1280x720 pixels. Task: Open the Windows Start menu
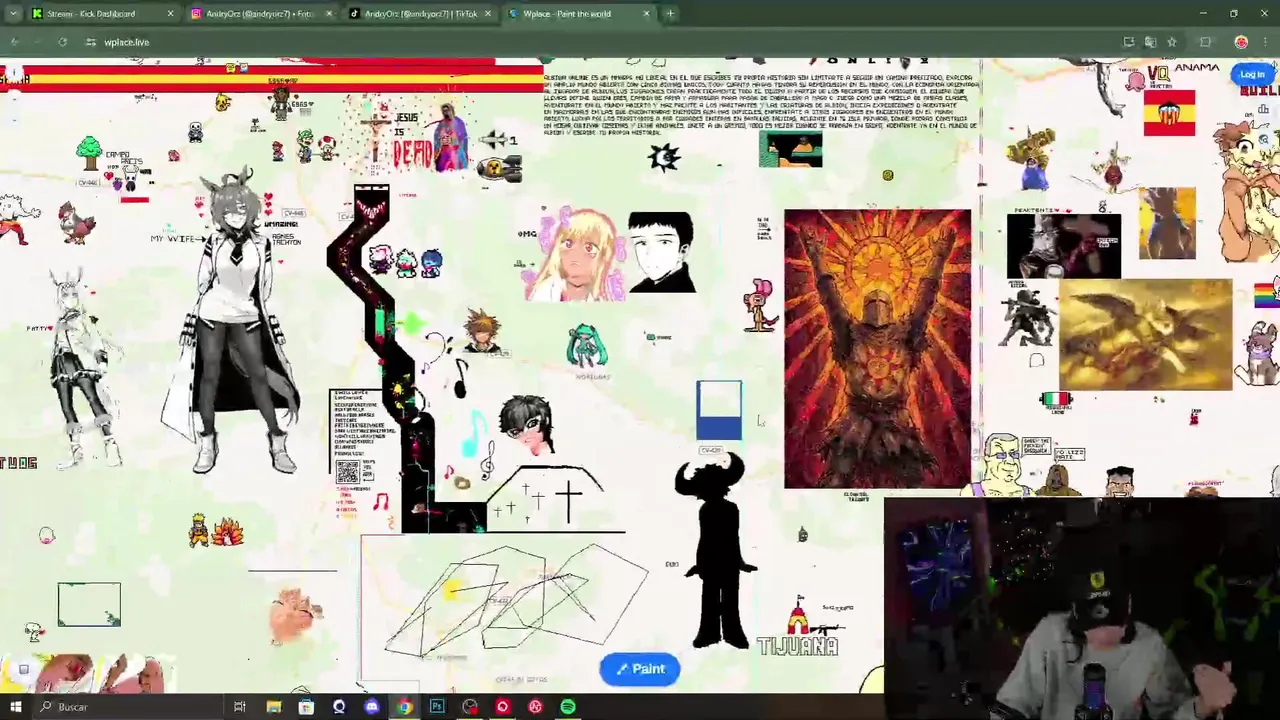click(15, 707)
